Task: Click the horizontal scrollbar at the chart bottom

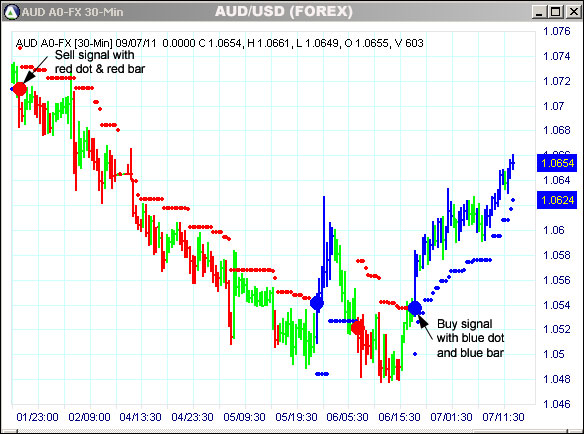Action: 292,431
